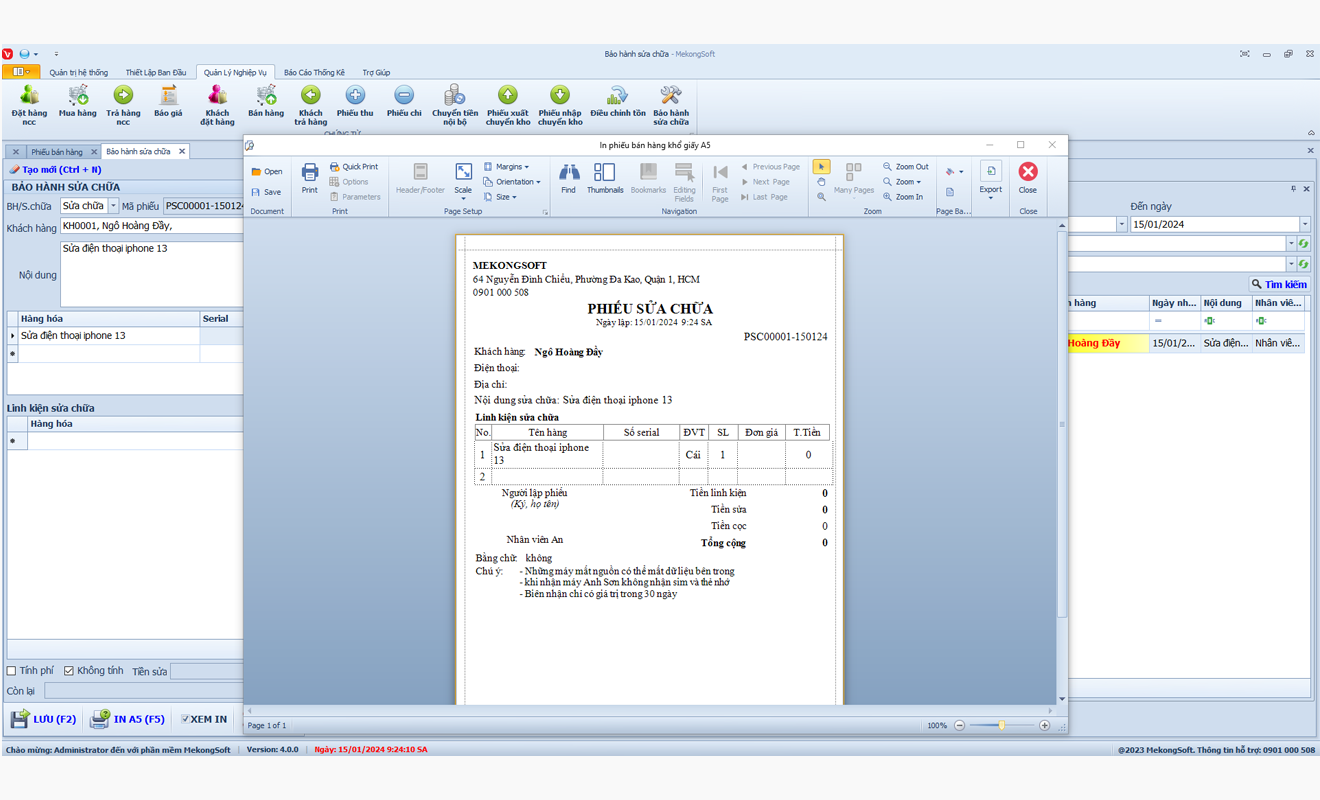
Task: Enable the Tính phí checkbox
Action: click(12, 671)
